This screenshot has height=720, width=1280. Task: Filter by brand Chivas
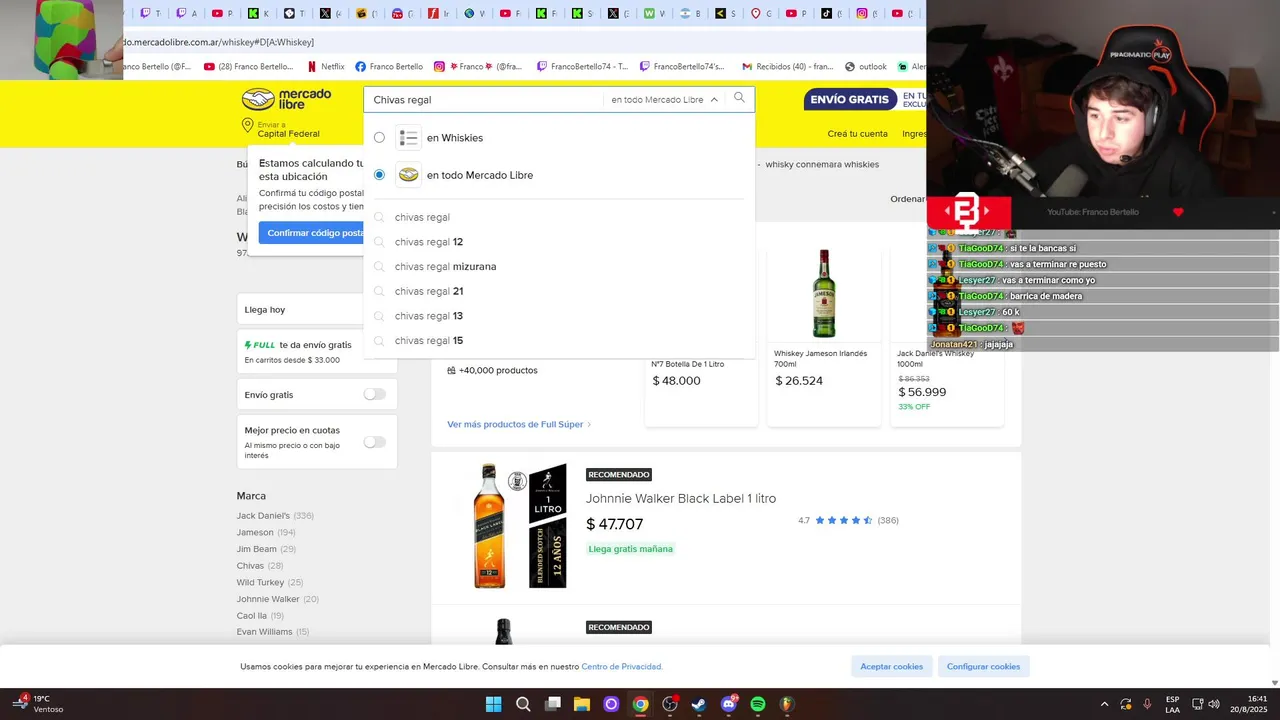250,566
